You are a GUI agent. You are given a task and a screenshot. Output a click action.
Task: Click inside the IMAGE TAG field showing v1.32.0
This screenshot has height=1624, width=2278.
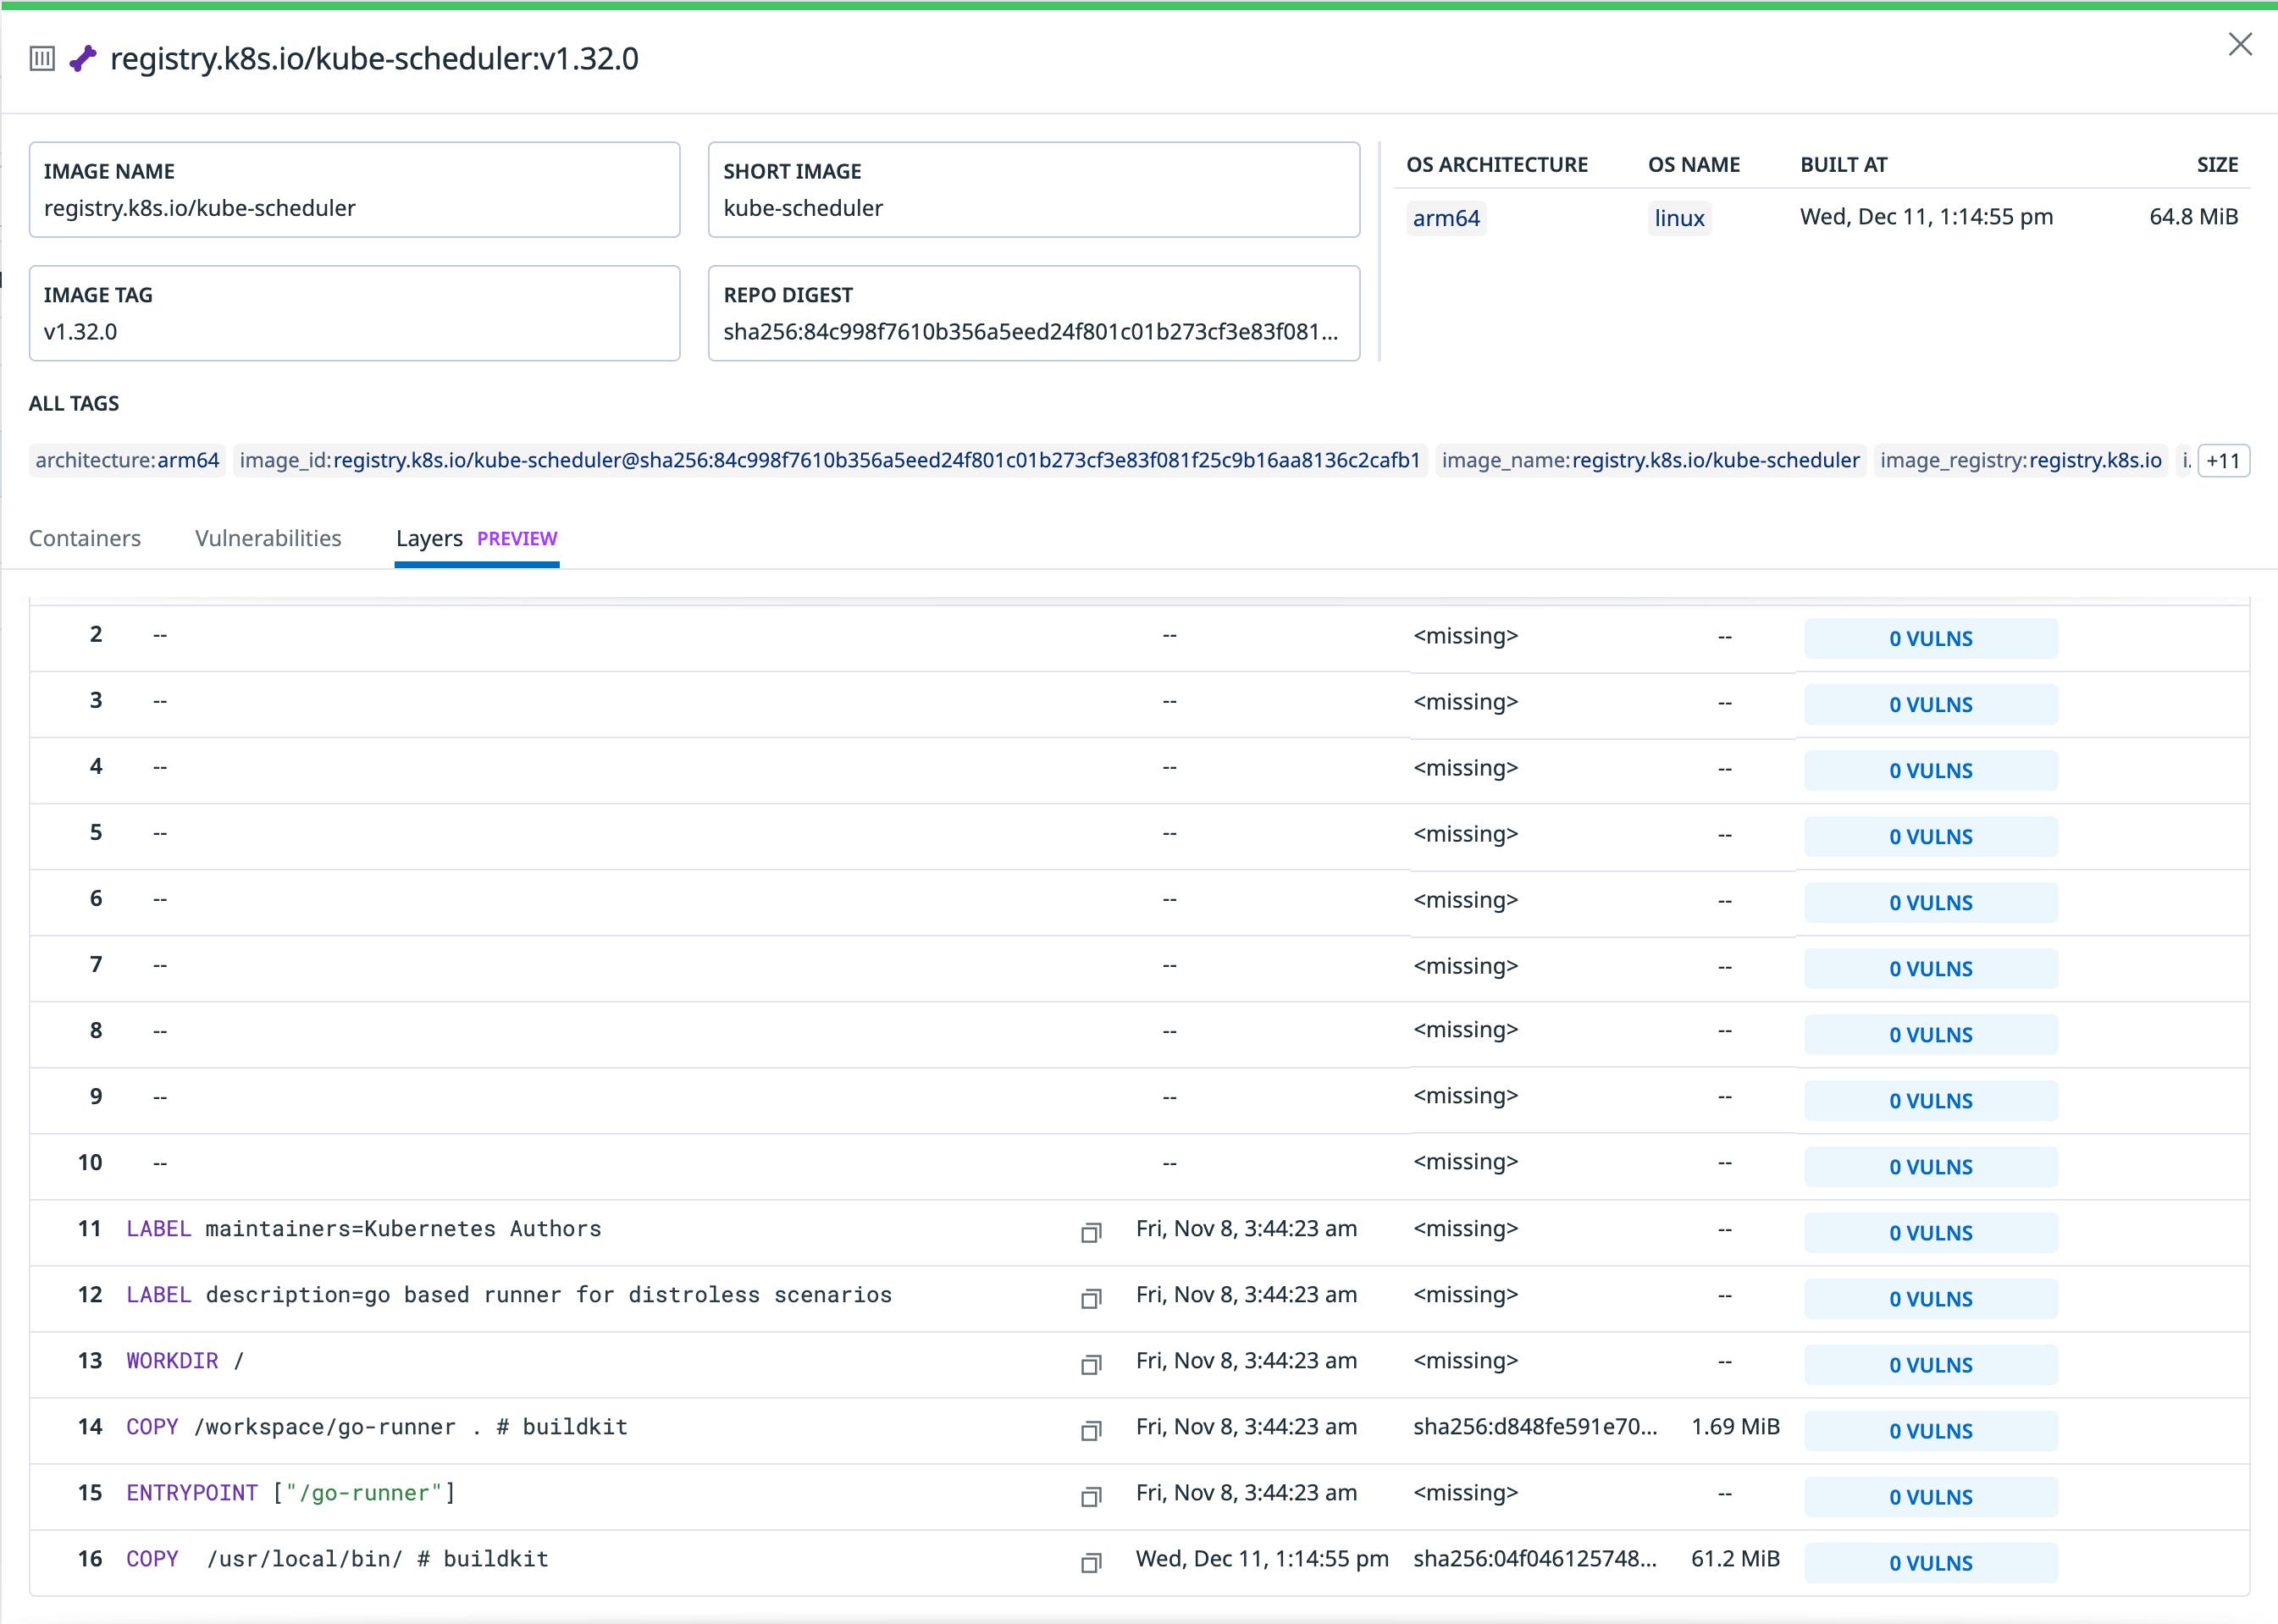tap(354, 332)
